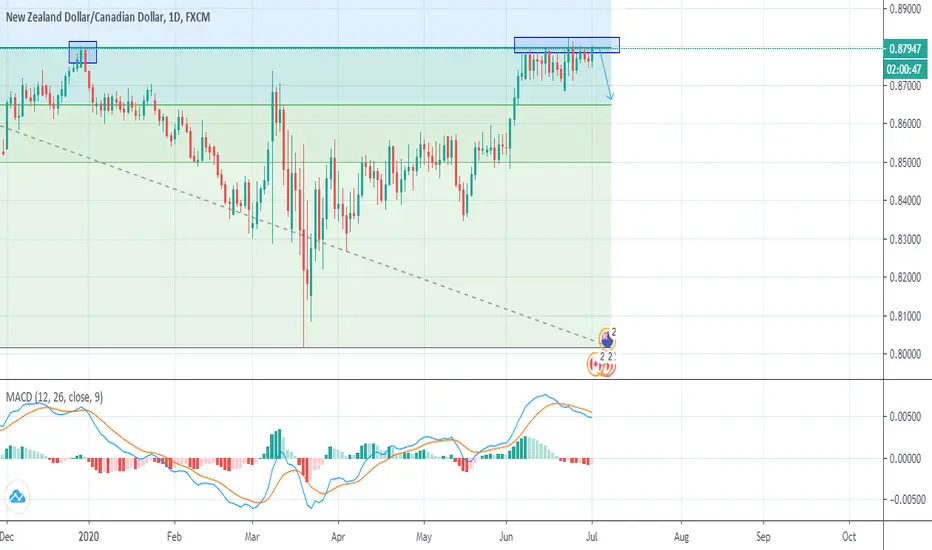Open the New Zealand flag economic event marker
Viewport: 932px width, 550px height.
point(607,339)
